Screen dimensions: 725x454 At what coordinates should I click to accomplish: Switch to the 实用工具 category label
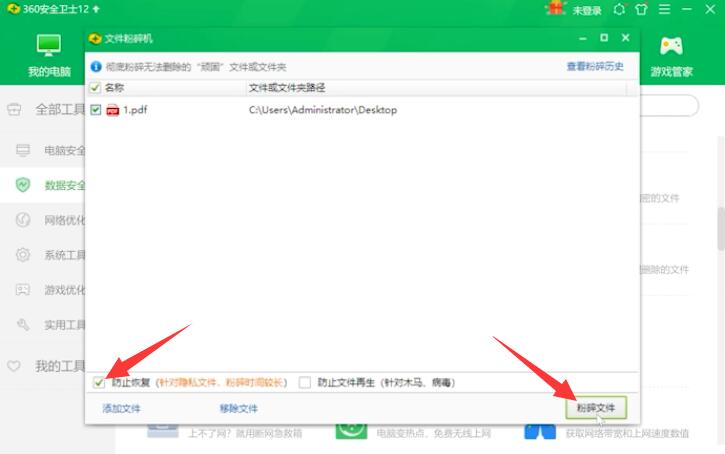pyautogui.click(x=65, y=325)
